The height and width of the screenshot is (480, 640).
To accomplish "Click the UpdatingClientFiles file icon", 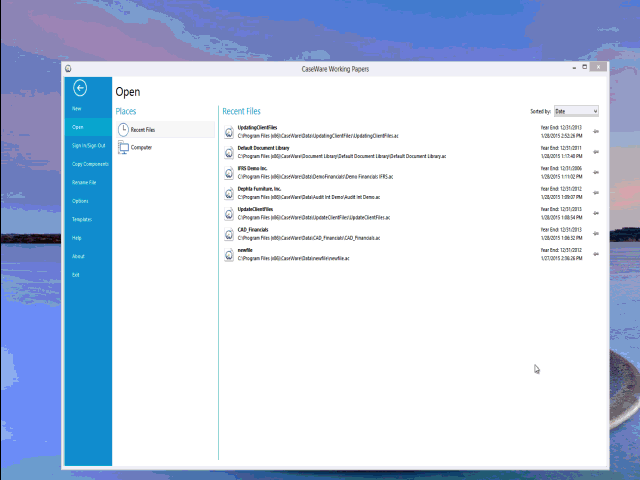I will click(x=229, y=132).
